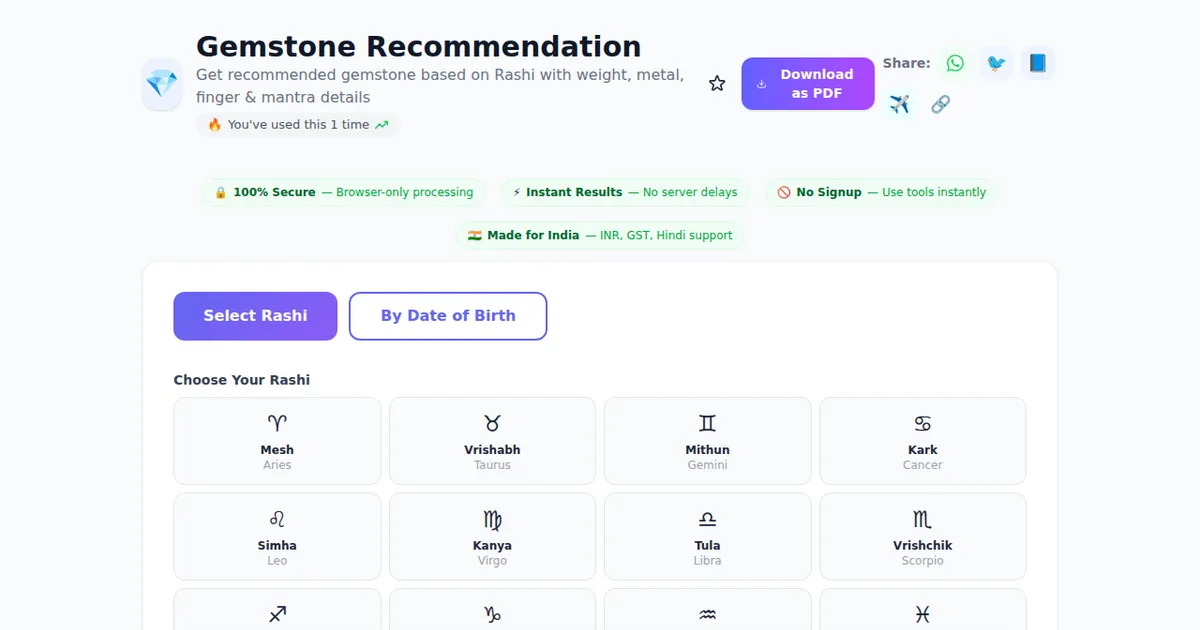
Task: Click the download arrow inside the PDF button
Action: click(760, 83)
